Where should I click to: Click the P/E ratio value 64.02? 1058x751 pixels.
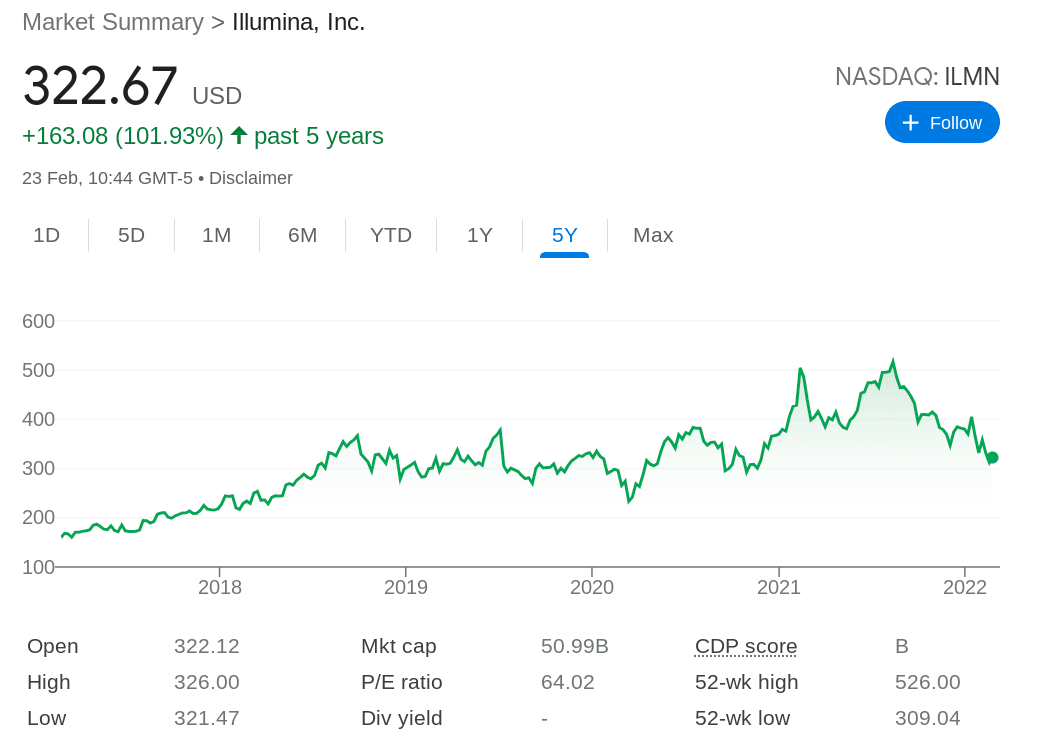[x=567, y=682]
